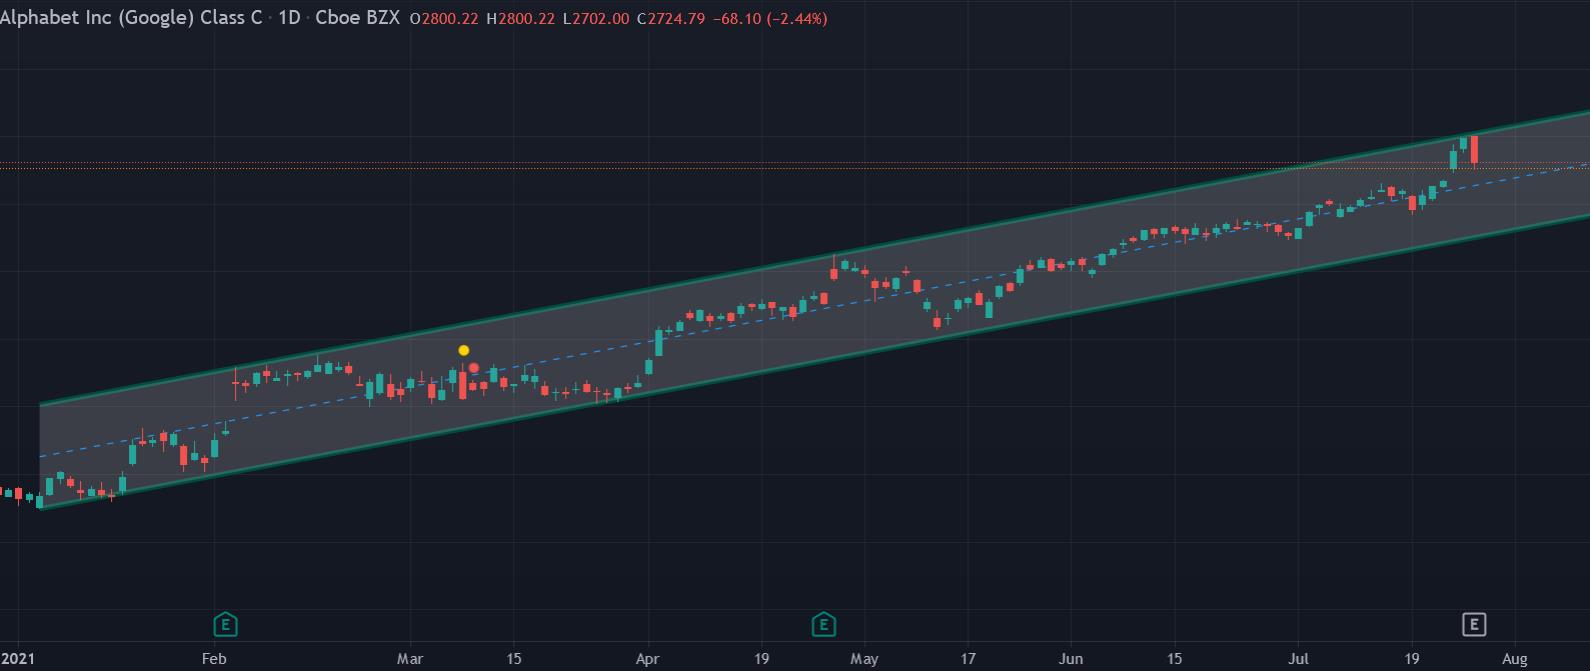Click the Aug label on time axis

point(1515,659)
